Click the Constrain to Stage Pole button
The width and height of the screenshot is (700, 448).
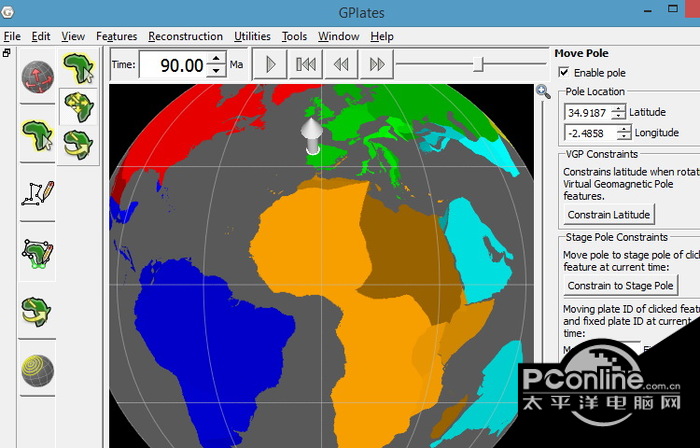pyautogui.click(x=621, y=286)
